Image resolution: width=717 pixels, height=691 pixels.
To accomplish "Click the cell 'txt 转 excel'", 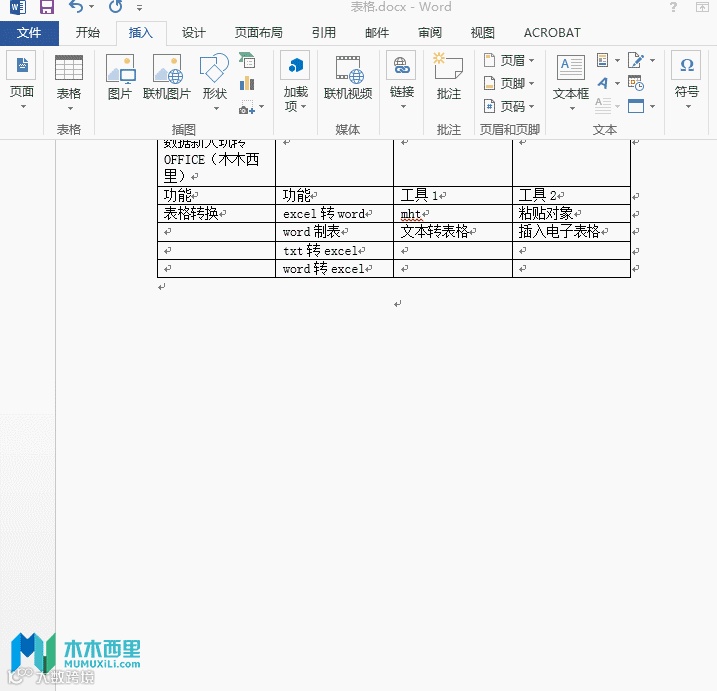I will [x=334, y=251].
